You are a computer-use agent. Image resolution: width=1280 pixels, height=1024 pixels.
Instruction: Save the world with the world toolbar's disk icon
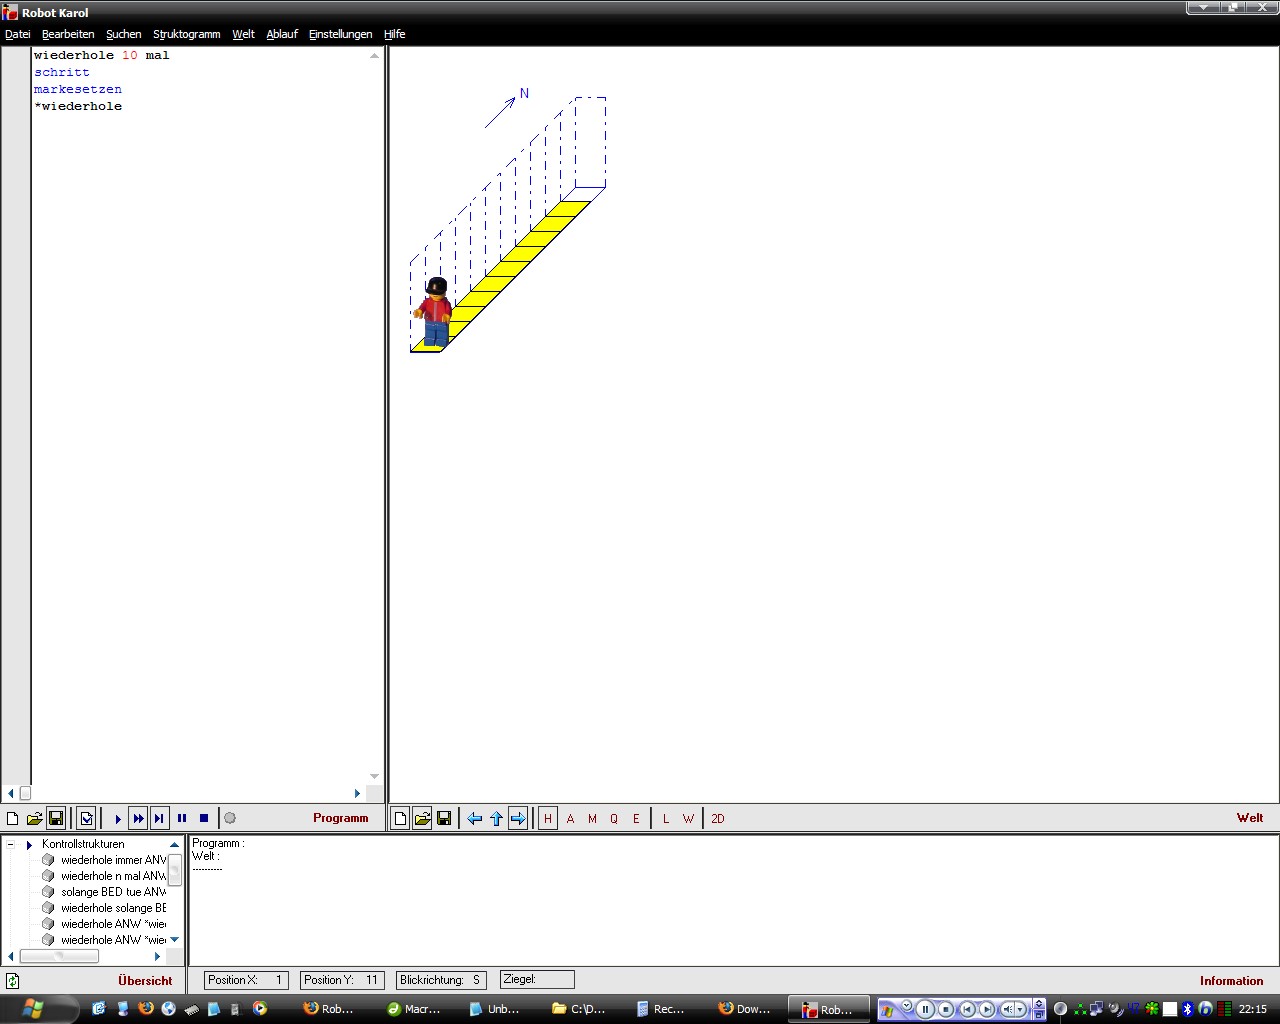coord(444,818)
